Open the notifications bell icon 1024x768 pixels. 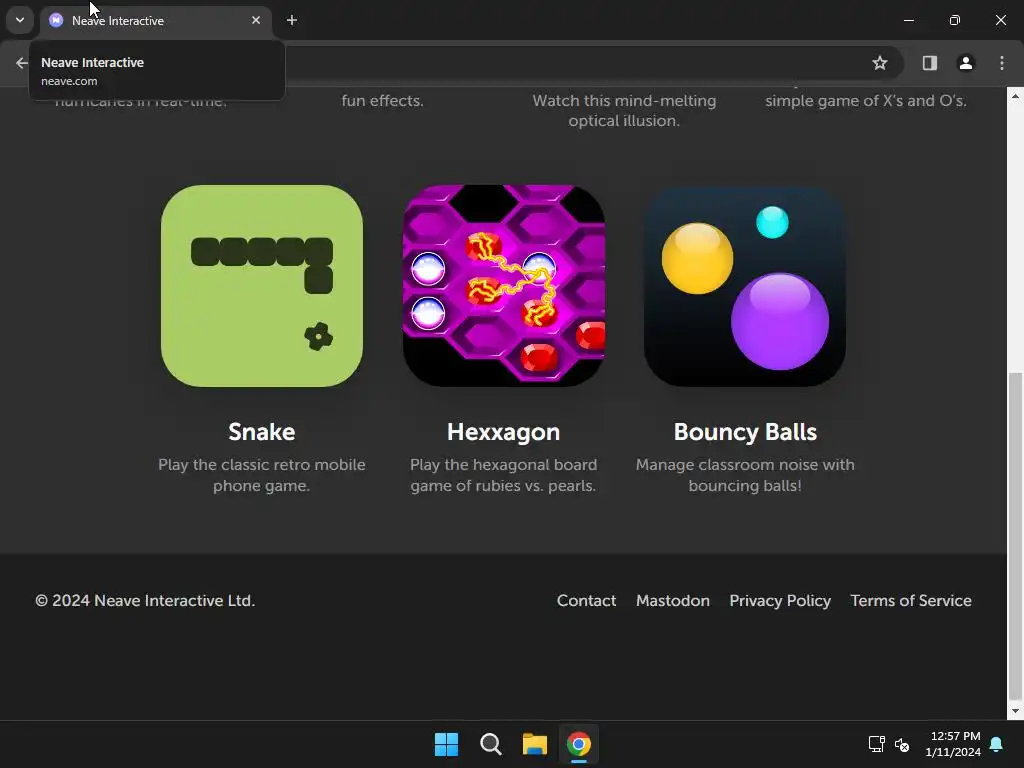pos(997,744)
